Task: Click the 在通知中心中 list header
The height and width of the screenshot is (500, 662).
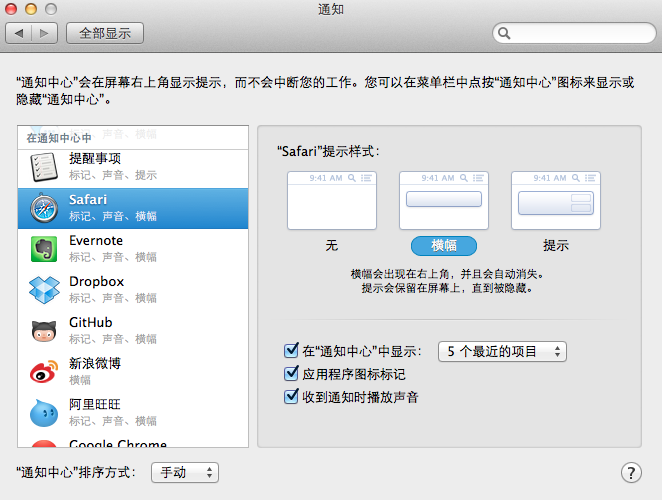Action: pyautogui.click(x=133, y=138)
